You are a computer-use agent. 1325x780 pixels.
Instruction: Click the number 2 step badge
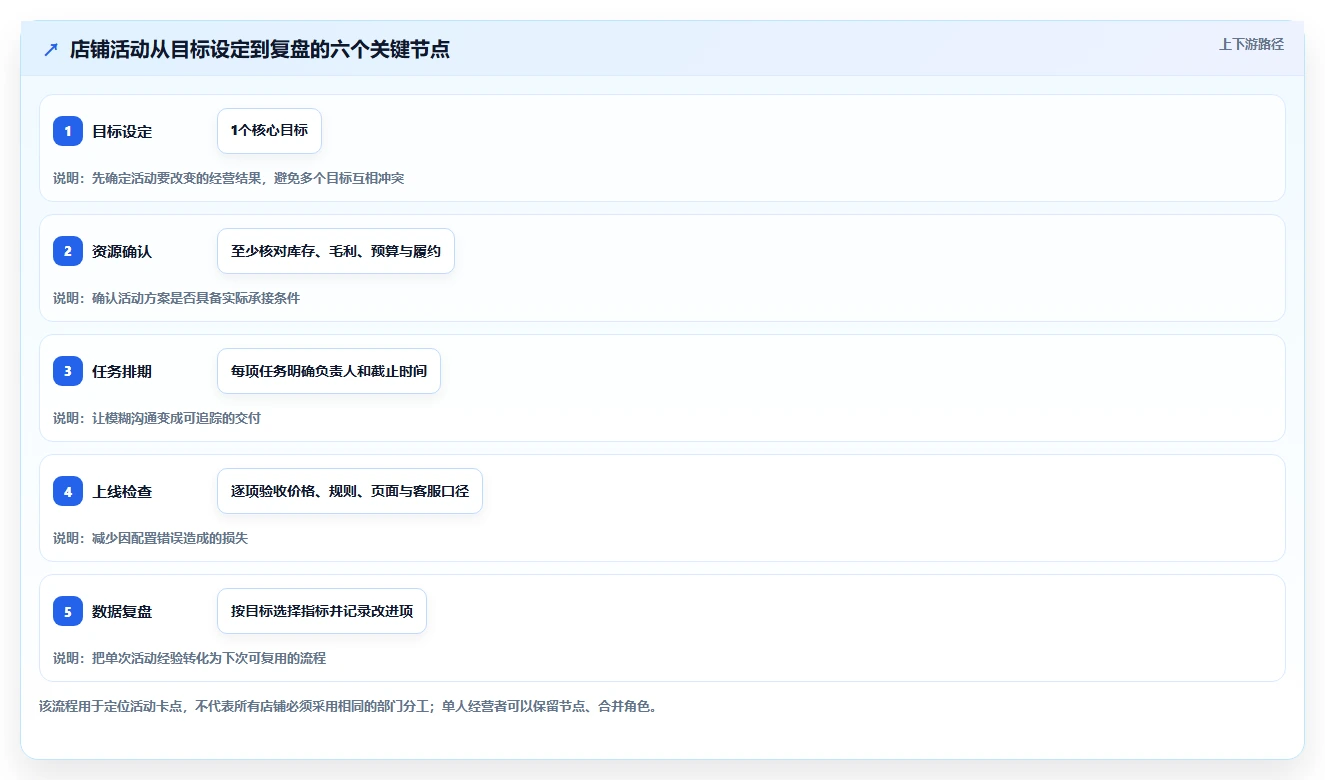pyautogui.click(x=68, y=251)
